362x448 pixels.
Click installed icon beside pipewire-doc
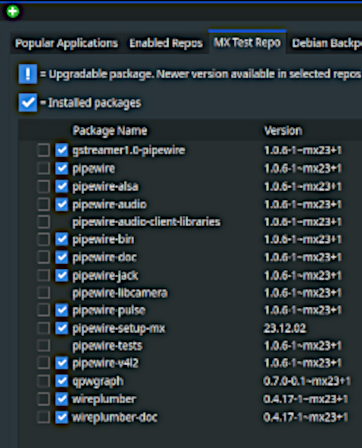[x=62, y=257]
